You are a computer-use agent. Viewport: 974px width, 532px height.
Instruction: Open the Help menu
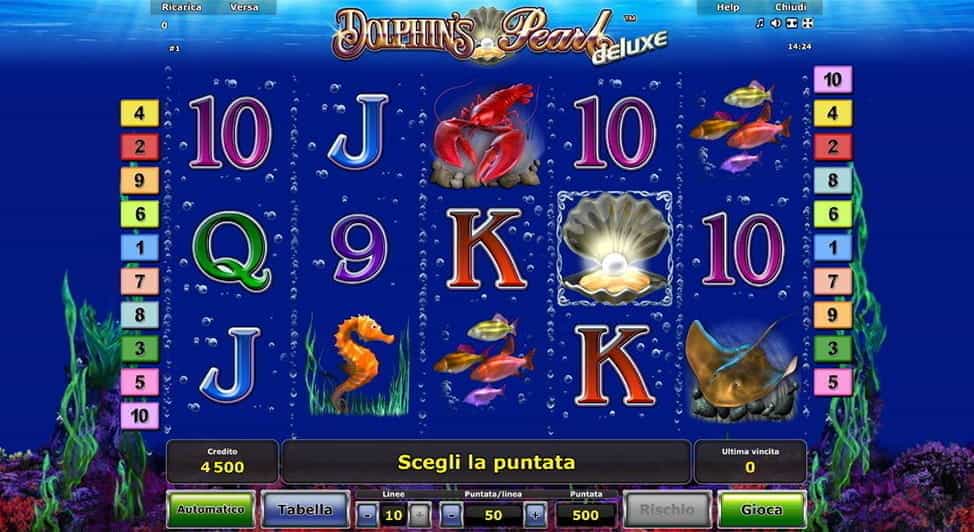(x=728, y=7)
